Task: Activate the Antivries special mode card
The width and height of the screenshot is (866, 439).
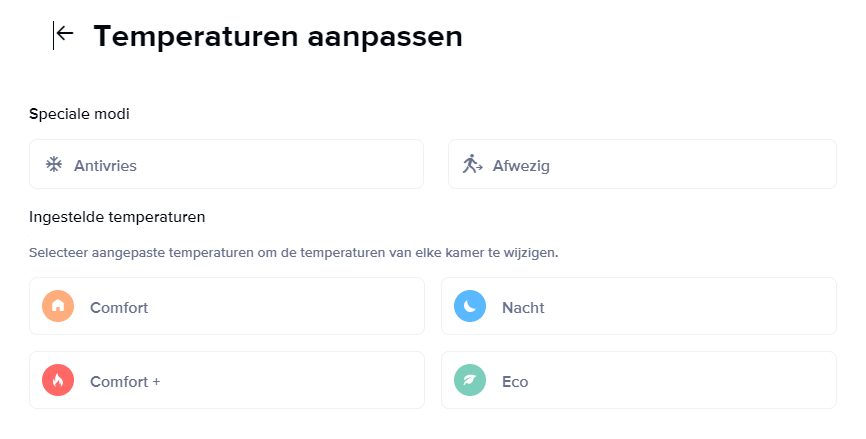Action: 226,164
